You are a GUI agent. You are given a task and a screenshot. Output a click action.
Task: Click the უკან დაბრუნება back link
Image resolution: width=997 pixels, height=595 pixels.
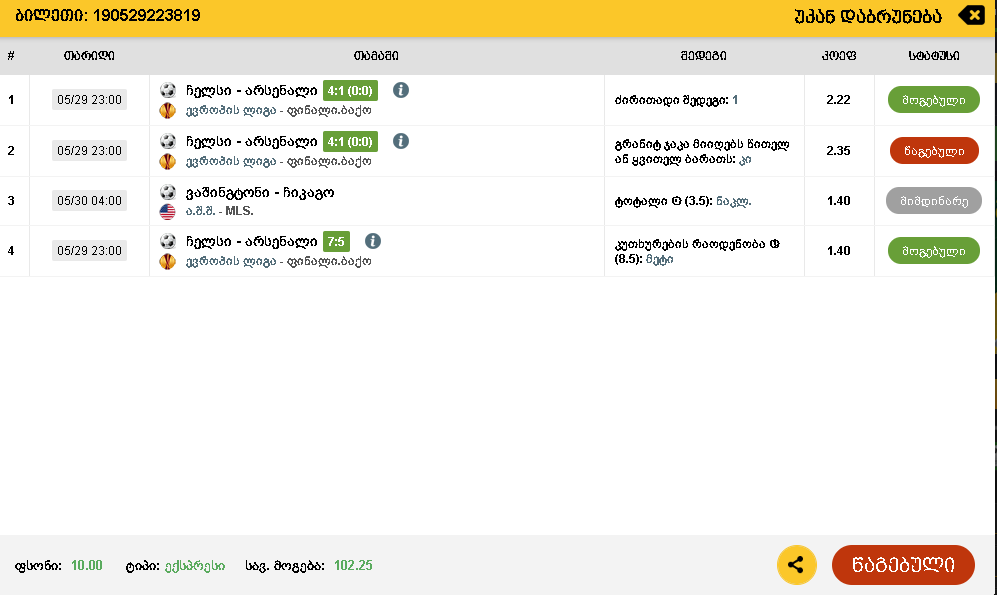pyautogui.click(x=867, y=16)
